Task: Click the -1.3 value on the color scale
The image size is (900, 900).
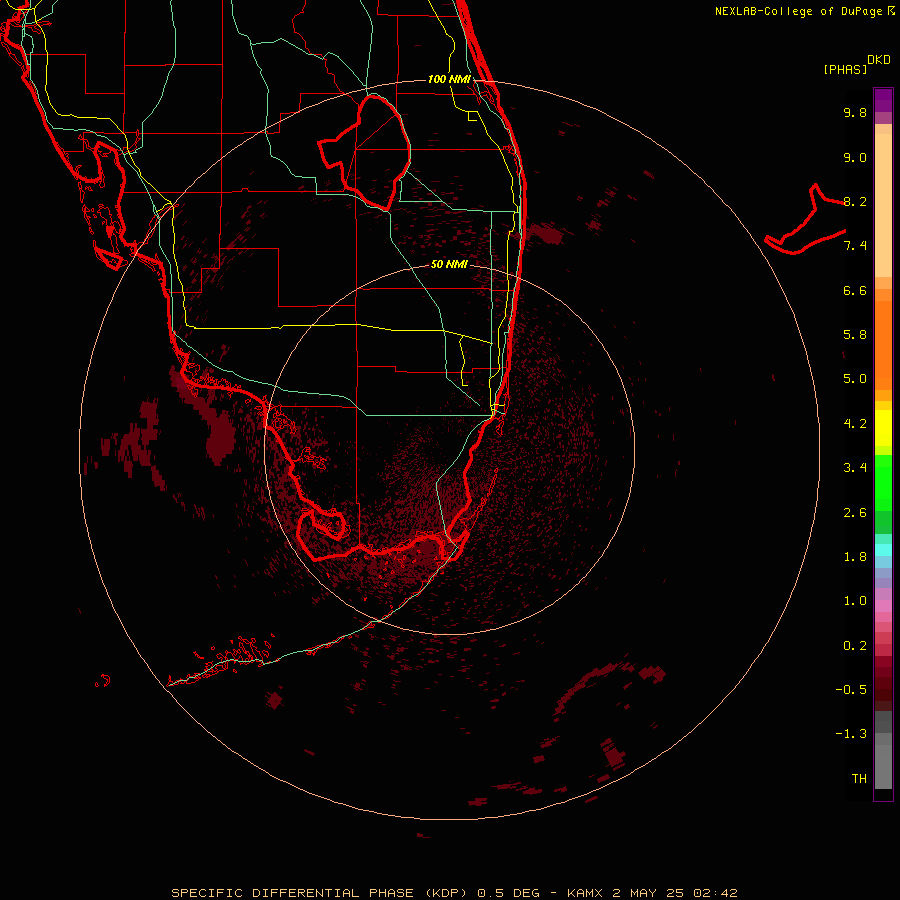Action: (851, 734)
